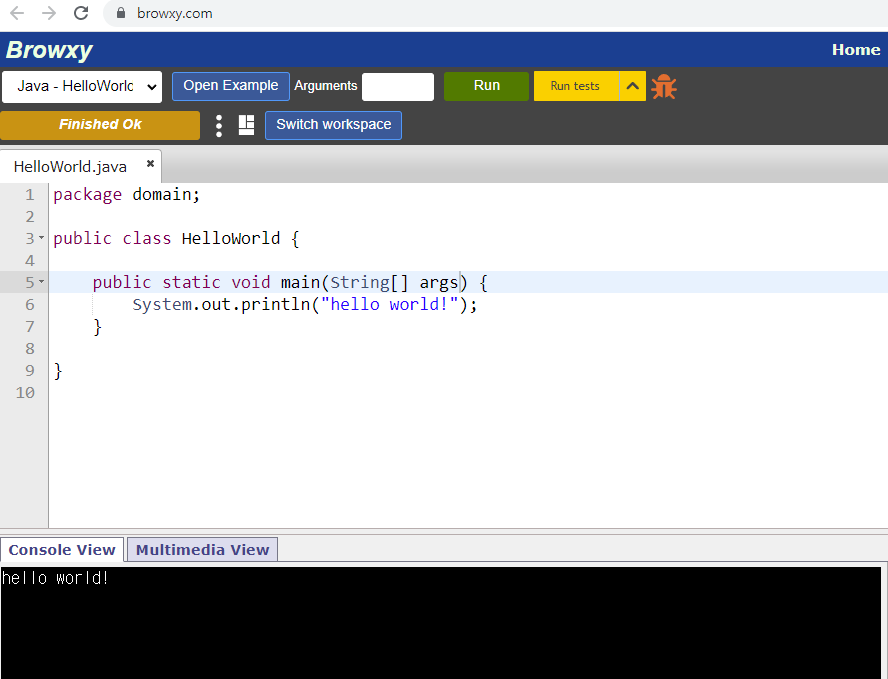The width and height of the screenshot is (888, 679).
Task: Collapse code fold at line 5
Action: click(x=41, y=281)
